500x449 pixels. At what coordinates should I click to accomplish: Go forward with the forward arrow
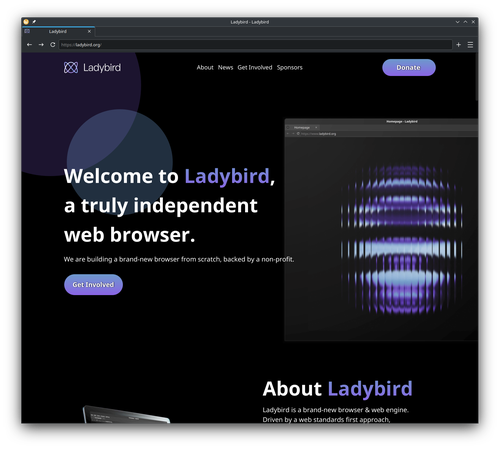point(41,45)
